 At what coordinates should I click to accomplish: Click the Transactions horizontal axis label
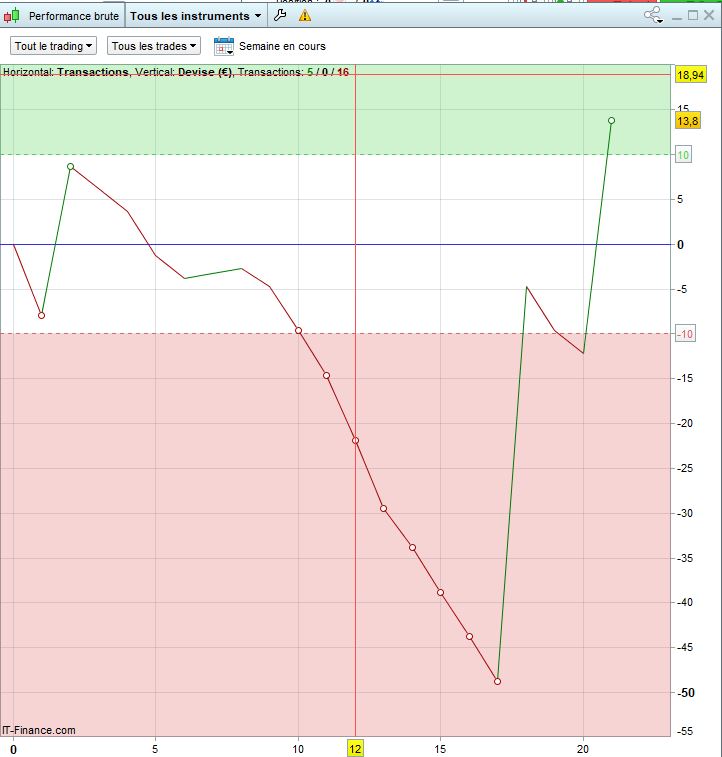93,72
